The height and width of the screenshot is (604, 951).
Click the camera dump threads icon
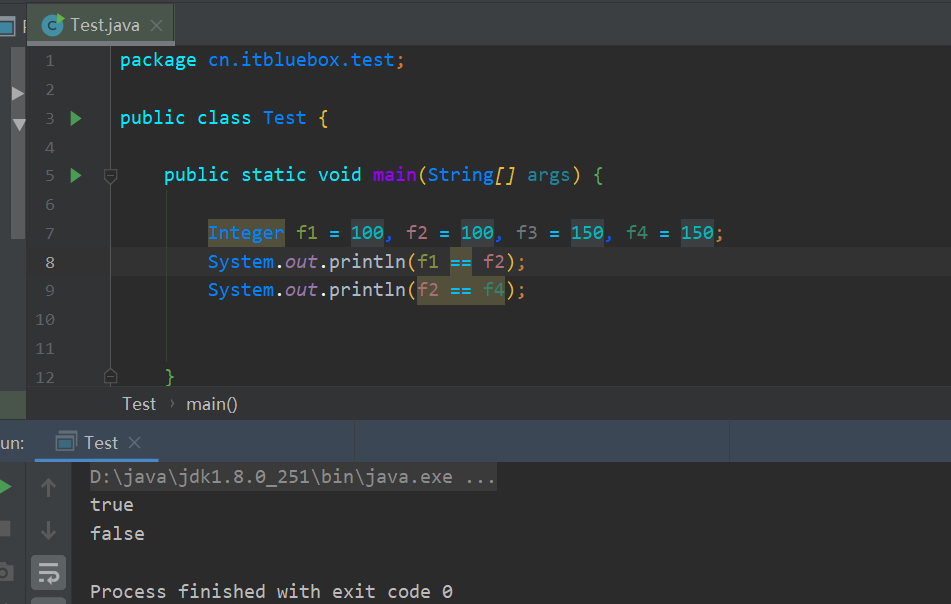tap(5, 571)
